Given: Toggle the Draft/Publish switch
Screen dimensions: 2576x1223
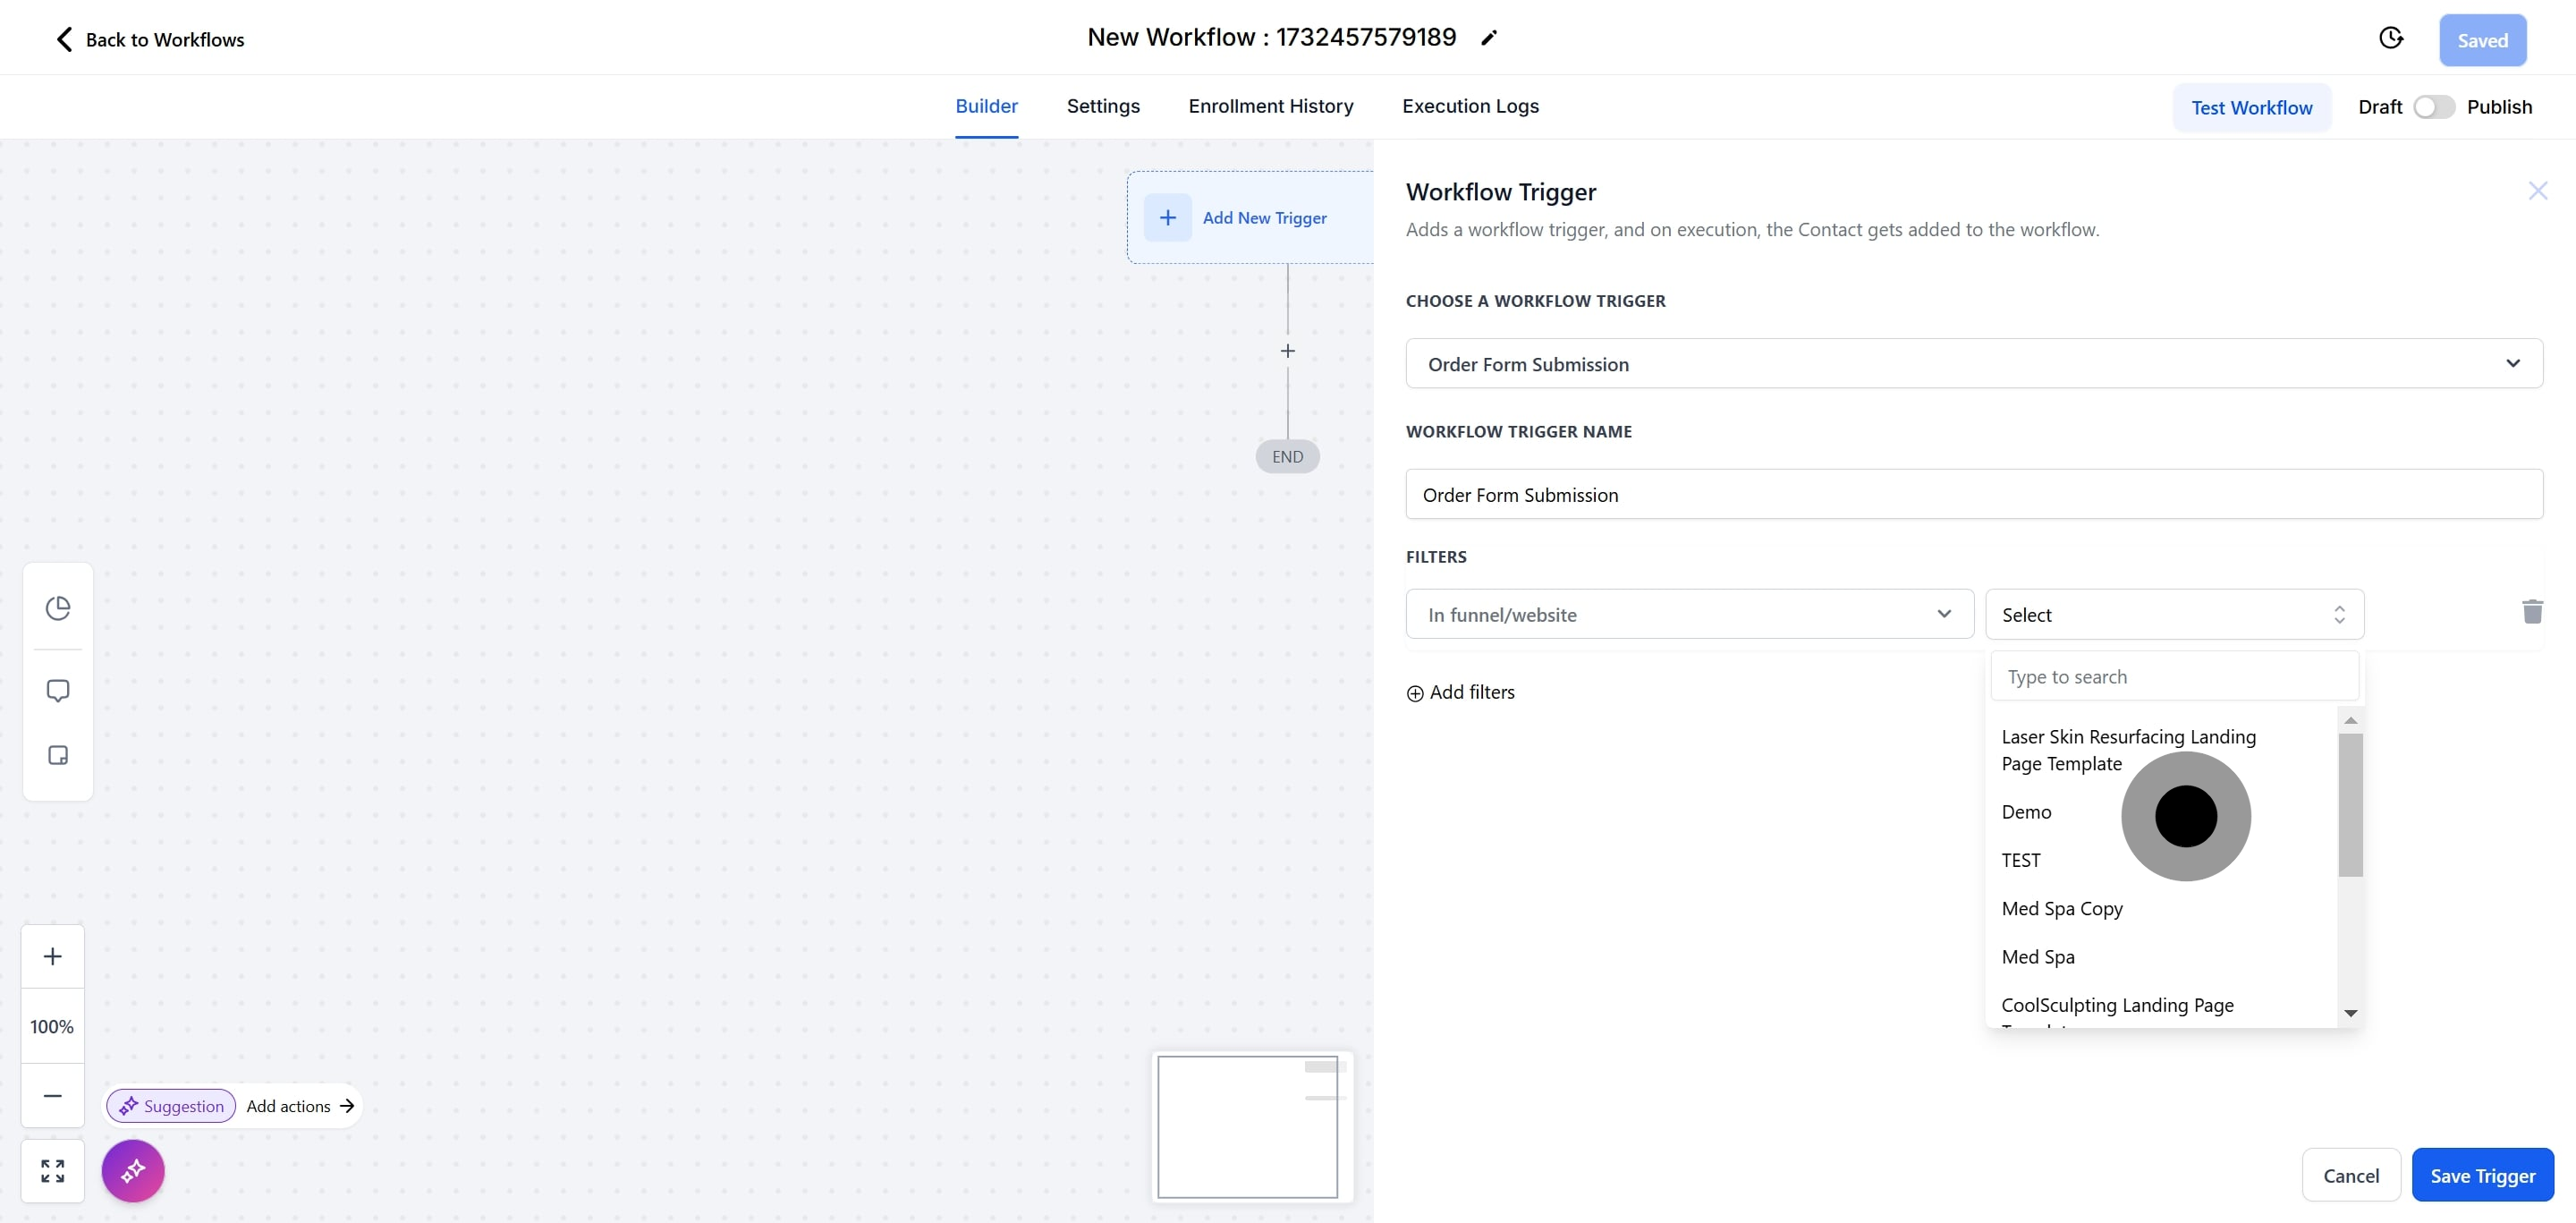Looking at the screenshot, I should 2433,107.
